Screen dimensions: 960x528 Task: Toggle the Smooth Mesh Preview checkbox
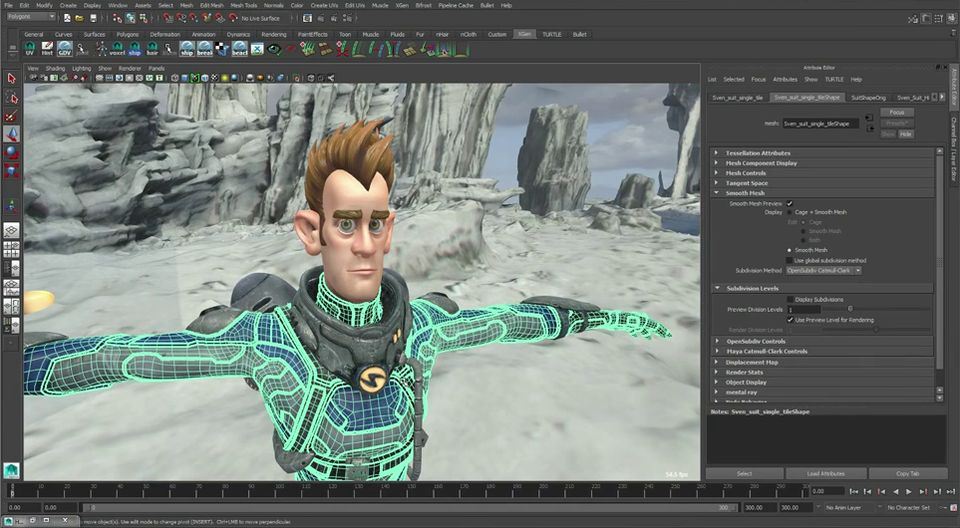click(789, 203)
